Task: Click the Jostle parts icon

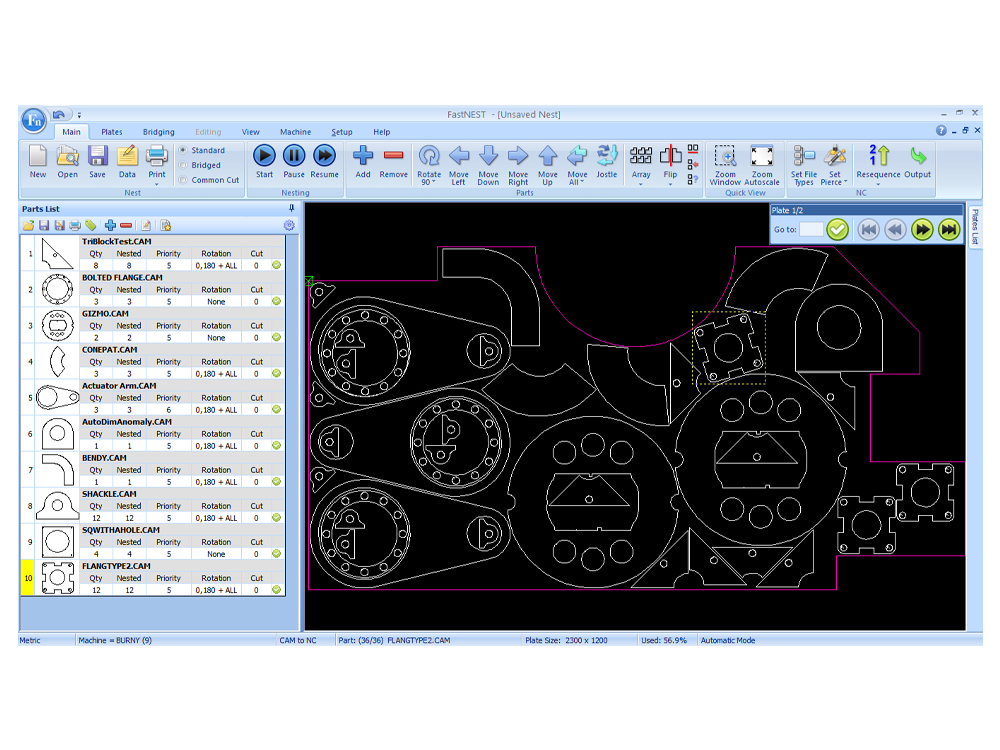Action: pyautogui.click(x=607, y=156)
